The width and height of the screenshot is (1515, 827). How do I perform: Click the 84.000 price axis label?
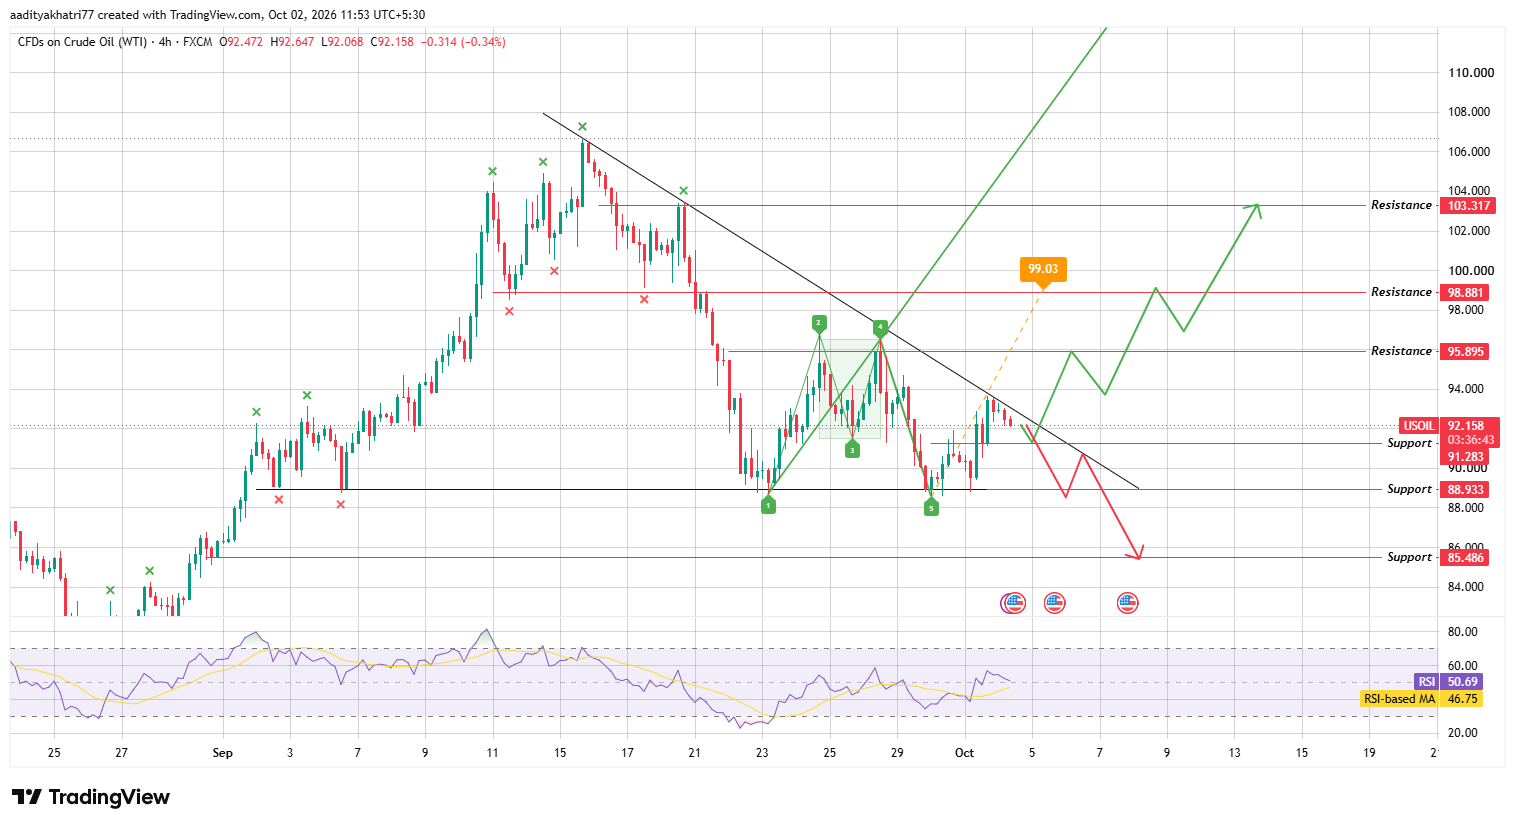[x=1468, y=587]
